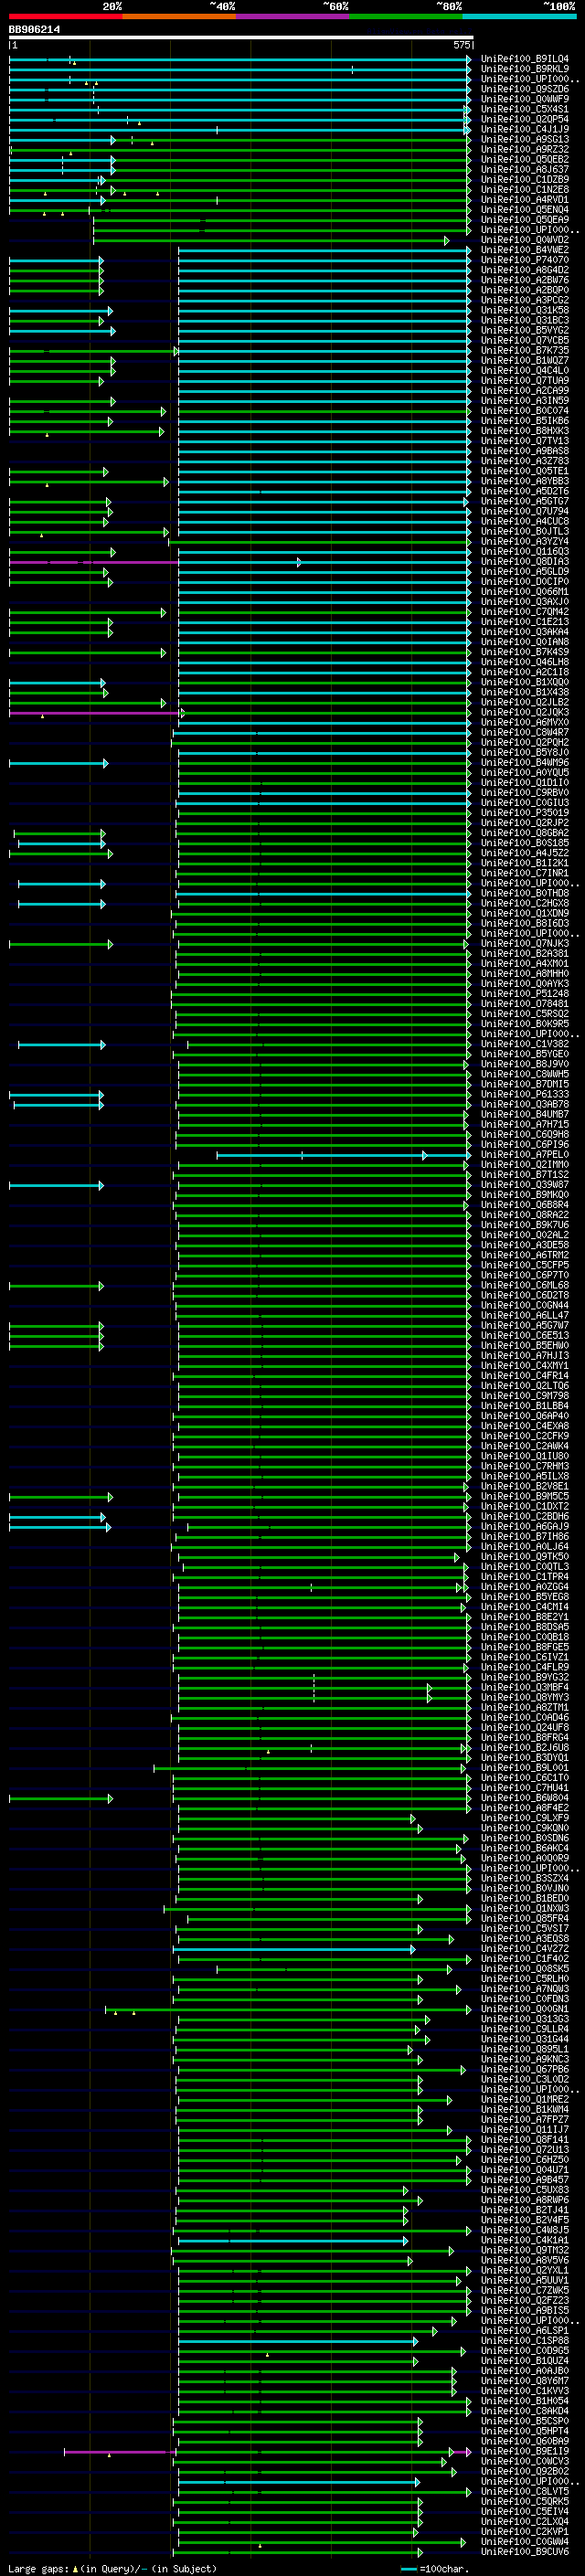Select label UniRef100_Q8DIA3
Image resolution: width=585 pixels, height=2576 pixels.
point(525,562)
